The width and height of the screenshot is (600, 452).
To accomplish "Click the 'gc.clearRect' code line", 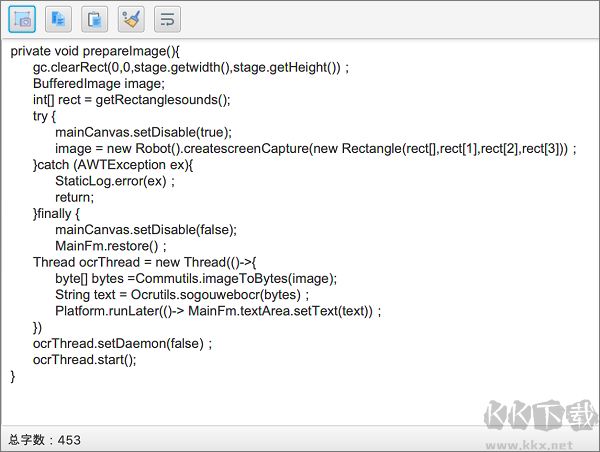I will (191, 68).
